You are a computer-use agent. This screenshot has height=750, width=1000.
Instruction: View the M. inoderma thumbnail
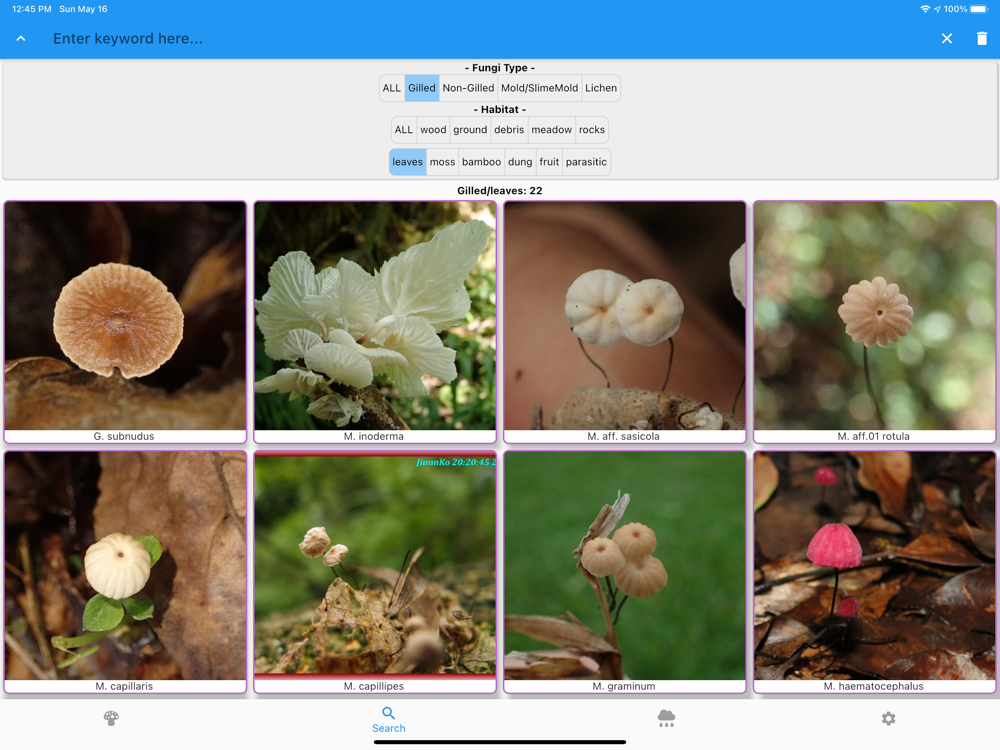pos(375,317)
